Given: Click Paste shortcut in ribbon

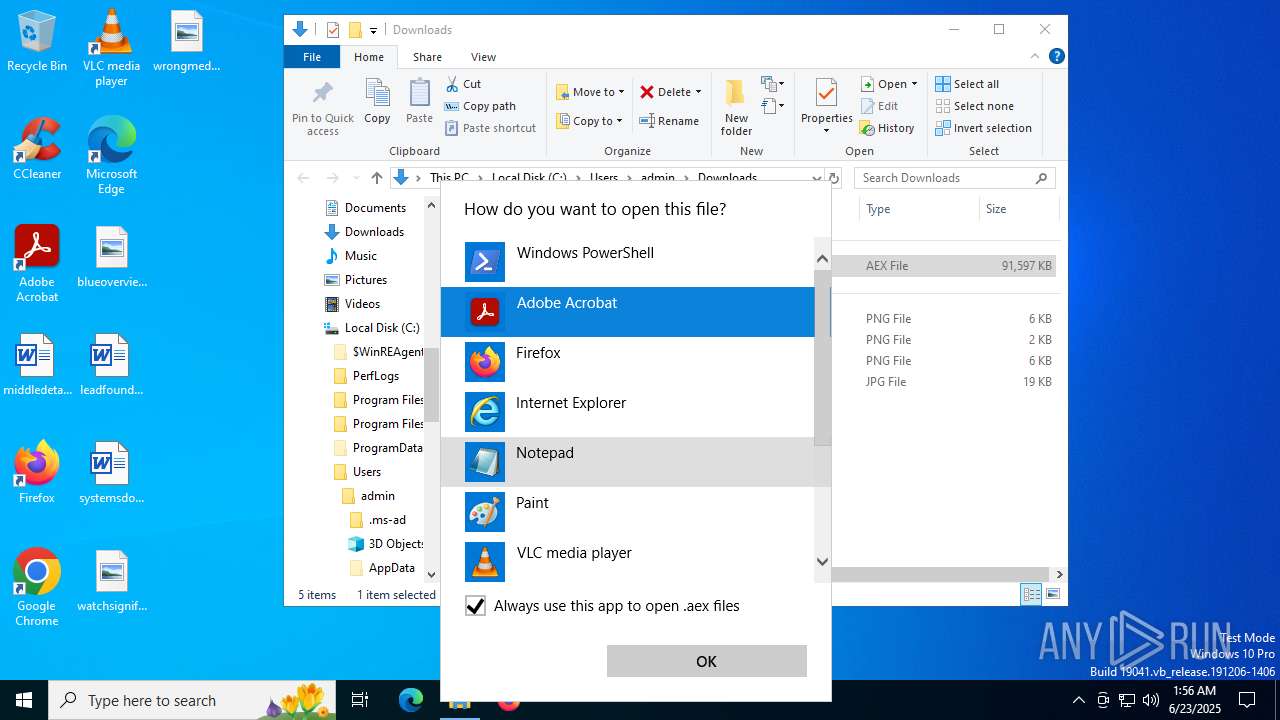Looking at the screenshot, I should pyautogui.click(x=491, y=128).
